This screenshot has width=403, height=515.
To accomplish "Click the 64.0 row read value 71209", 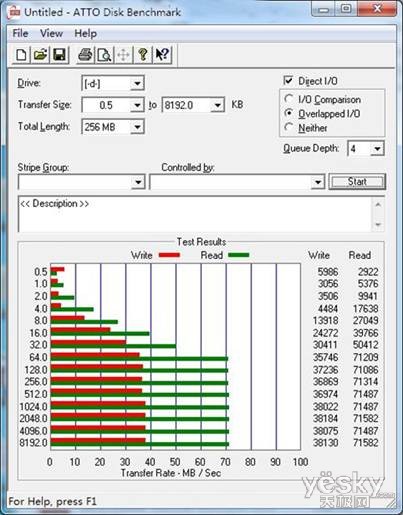I will 366,357.
